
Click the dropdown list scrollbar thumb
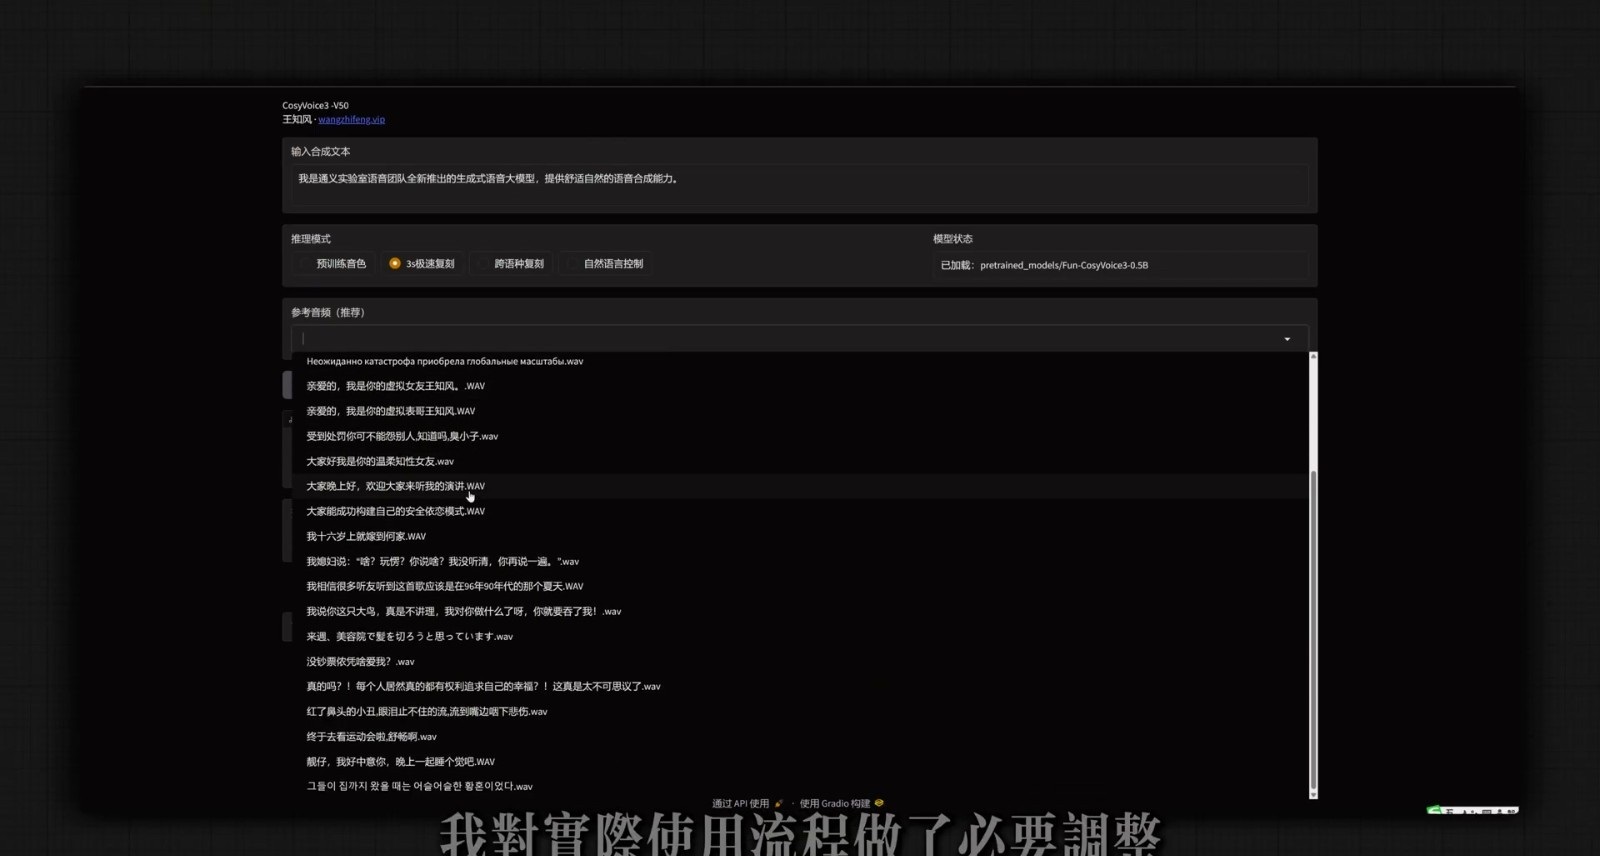(1313, 628)
